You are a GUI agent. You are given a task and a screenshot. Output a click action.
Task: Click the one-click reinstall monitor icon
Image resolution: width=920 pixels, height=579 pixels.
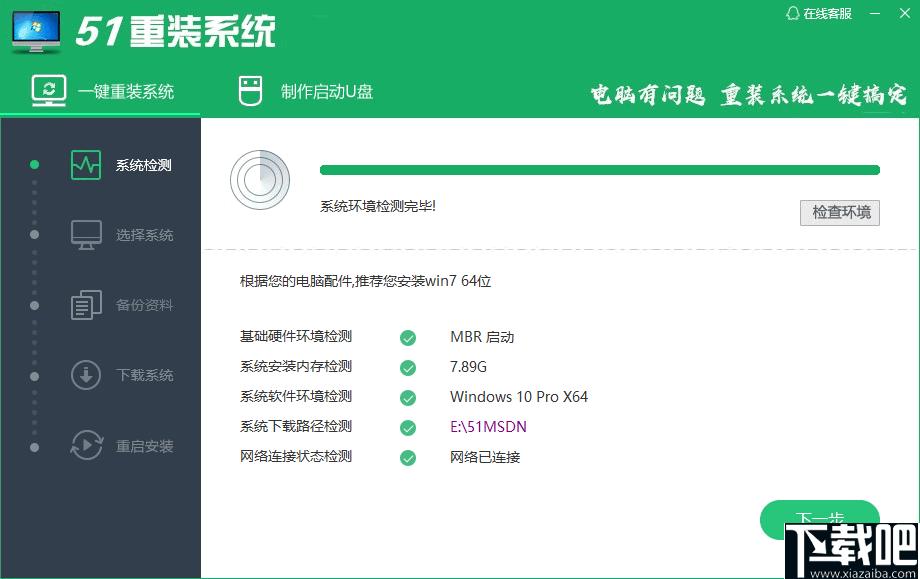coord(49,91)
